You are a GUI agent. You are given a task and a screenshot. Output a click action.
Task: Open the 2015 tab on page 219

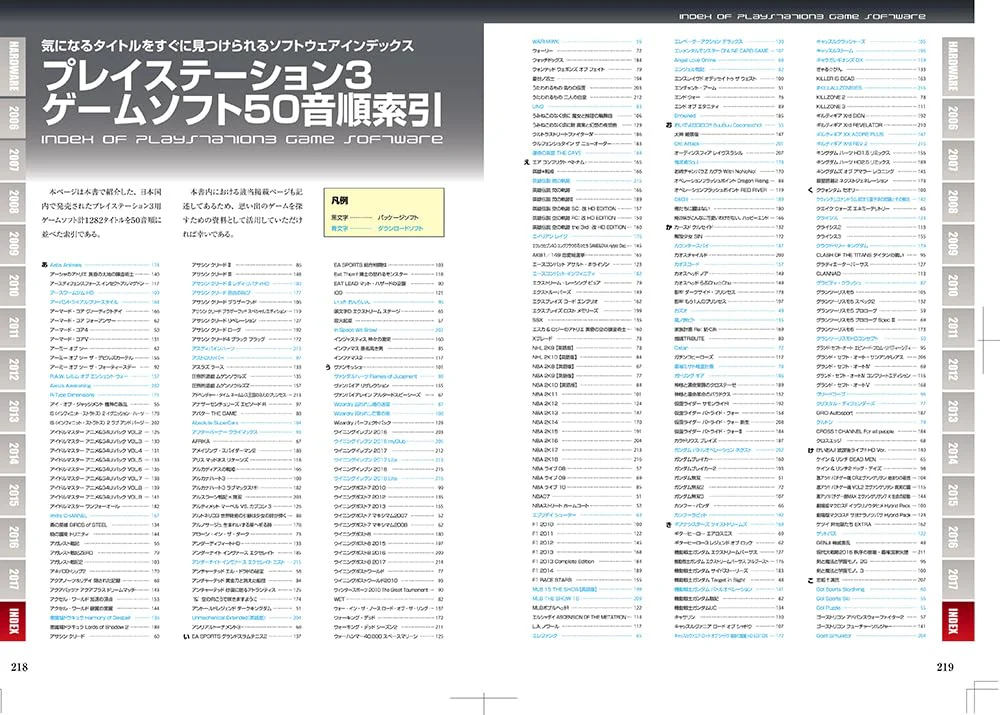coord(958,494)
